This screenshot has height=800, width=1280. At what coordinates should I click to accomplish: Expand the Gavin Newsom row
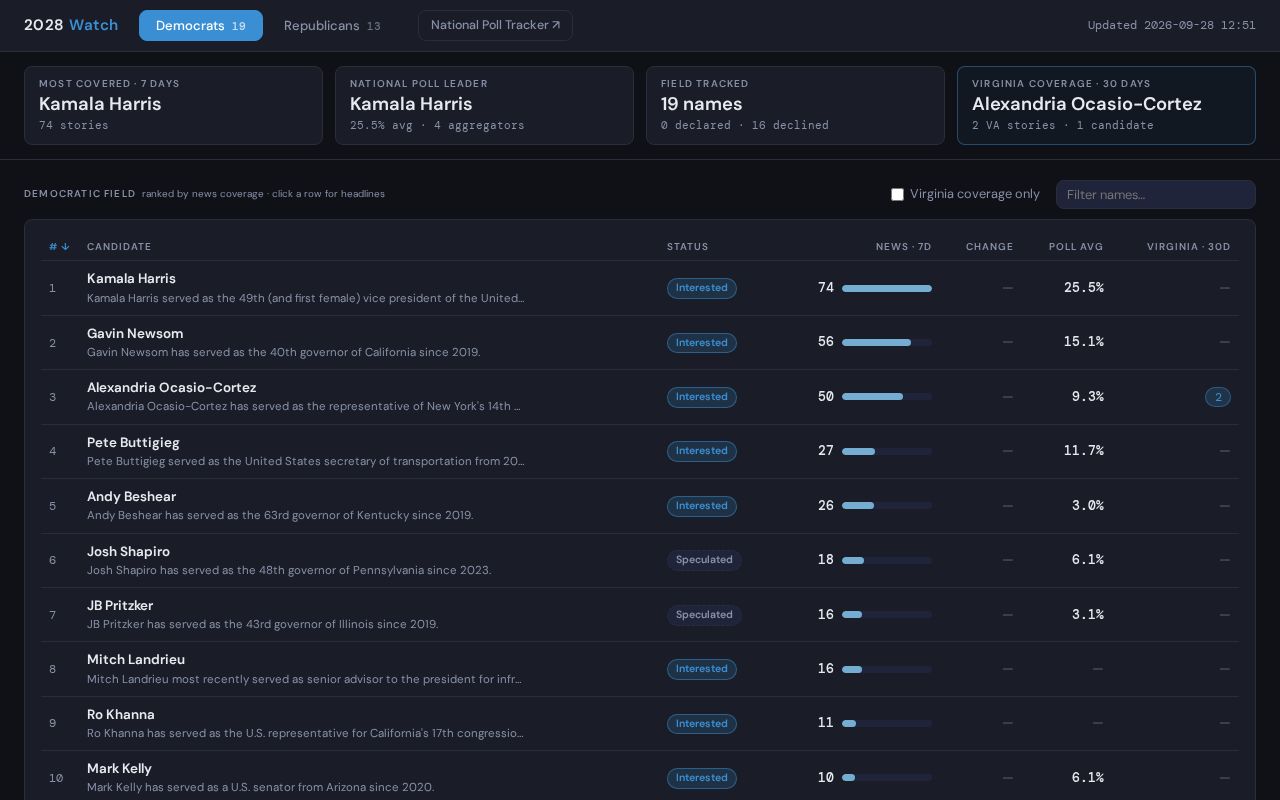[x=640, y=342]
